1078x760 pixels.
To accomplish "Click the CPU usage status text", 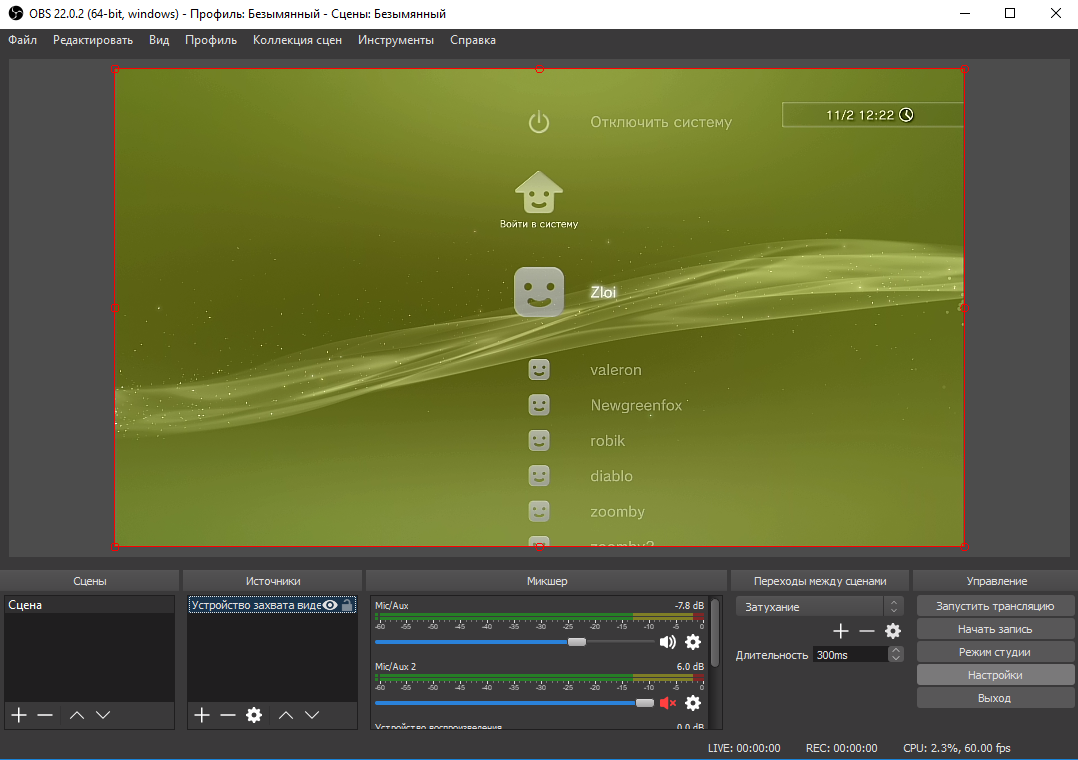I will [956, 748].
